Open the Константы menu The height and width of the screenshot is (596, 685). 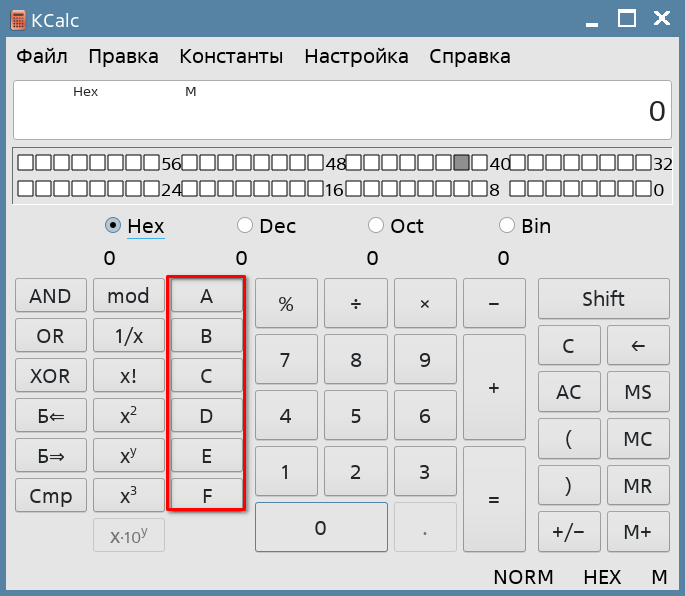[x=231, y=56]
